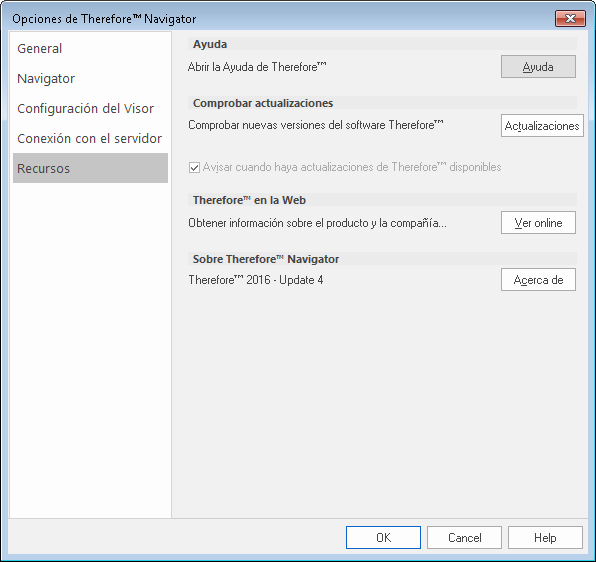
Task: Select Configuración del Visor in sidebar
Action: pyautogui.click(x=90, y=109)
